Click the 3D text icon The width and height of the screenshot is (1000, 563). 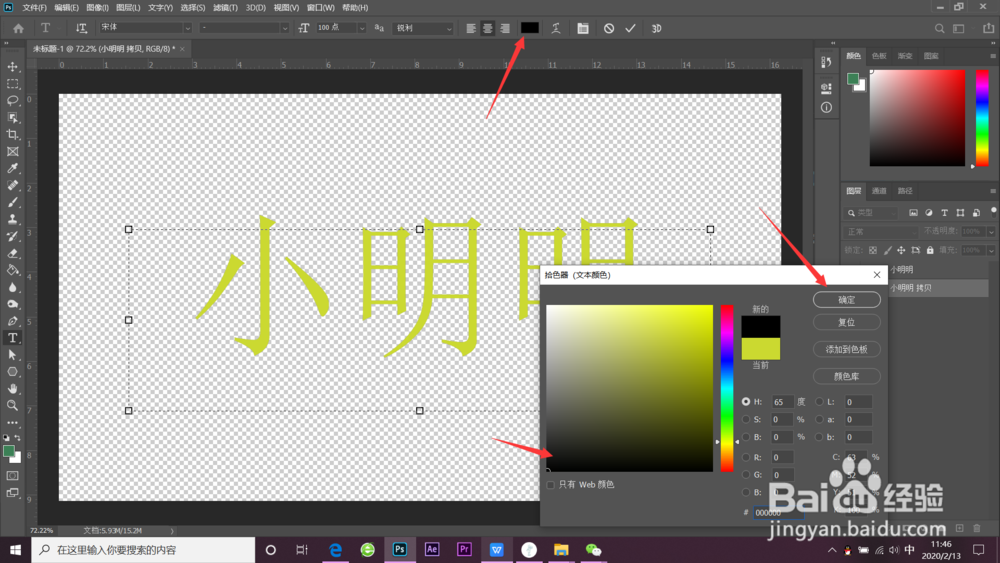[656, 28]
